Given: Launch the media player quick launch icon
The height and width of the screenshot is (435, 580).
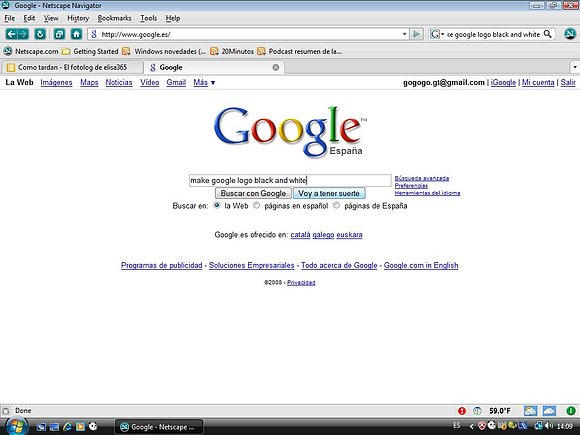Looking at the screenshot, I should [x=80, y=426].
